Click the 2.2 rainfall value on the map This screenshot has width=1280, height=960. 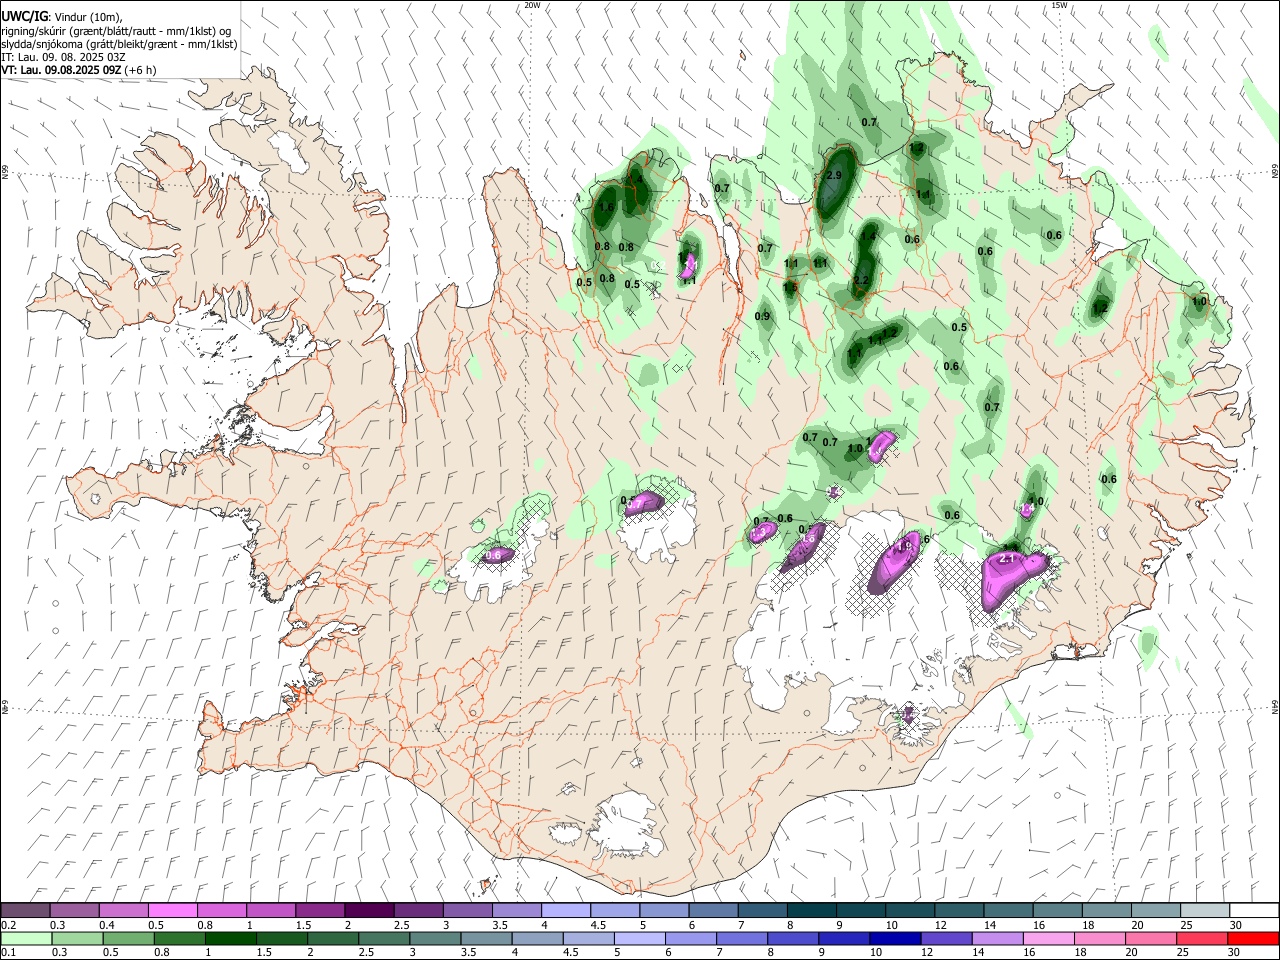pos(862,280)
